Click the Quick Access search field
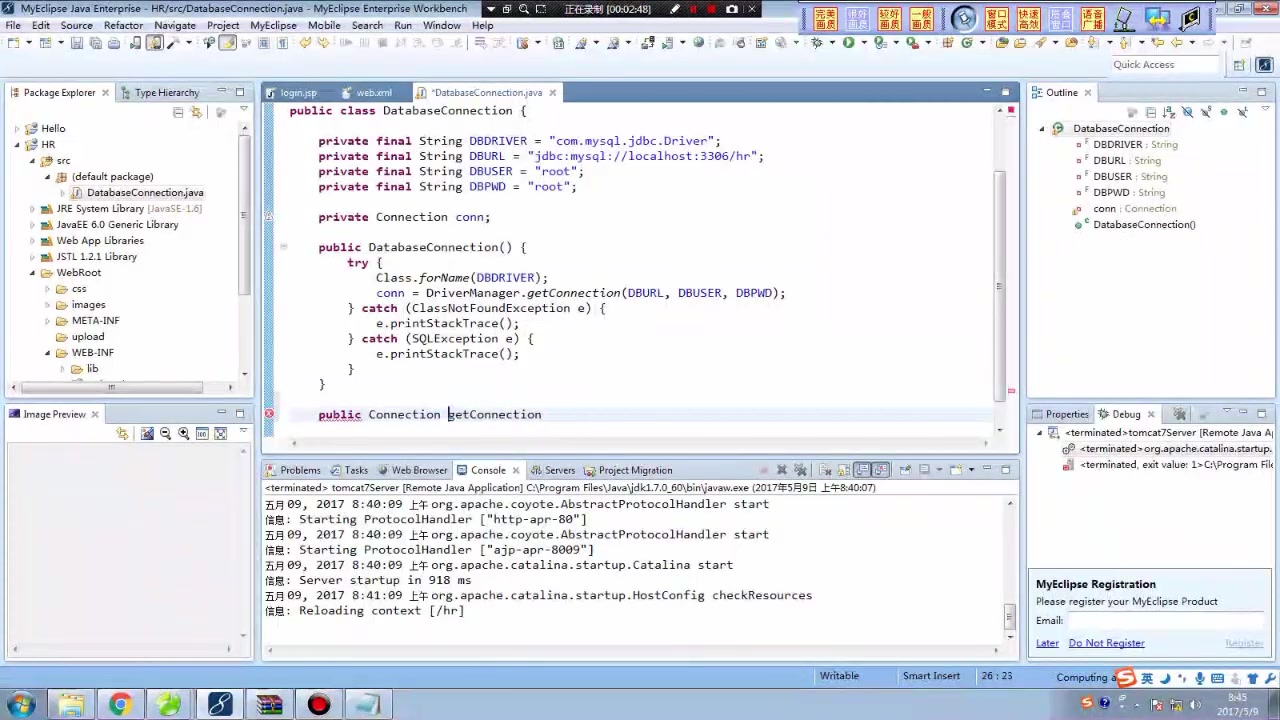Viewport: 1280px width, 720px height. point(1164,65)
